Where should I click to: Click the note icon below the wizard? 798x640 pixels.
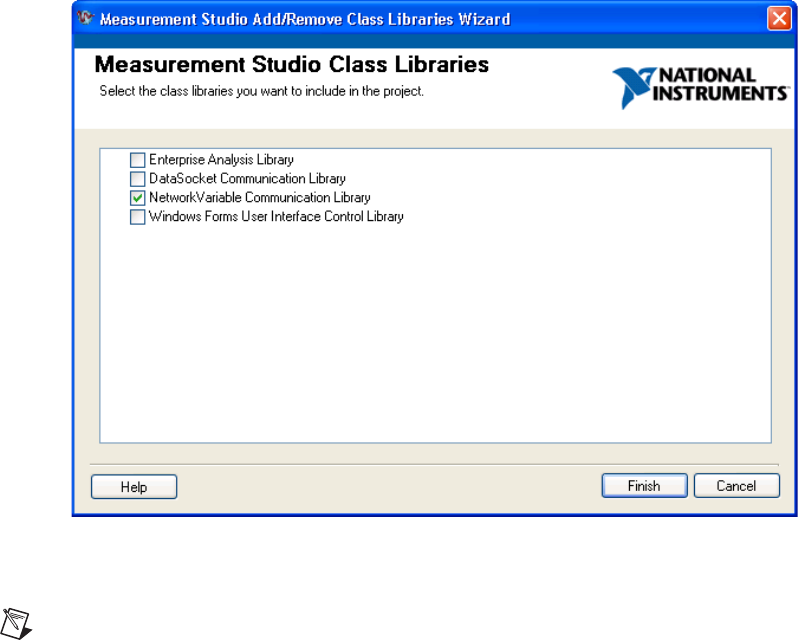pos(16,623)
